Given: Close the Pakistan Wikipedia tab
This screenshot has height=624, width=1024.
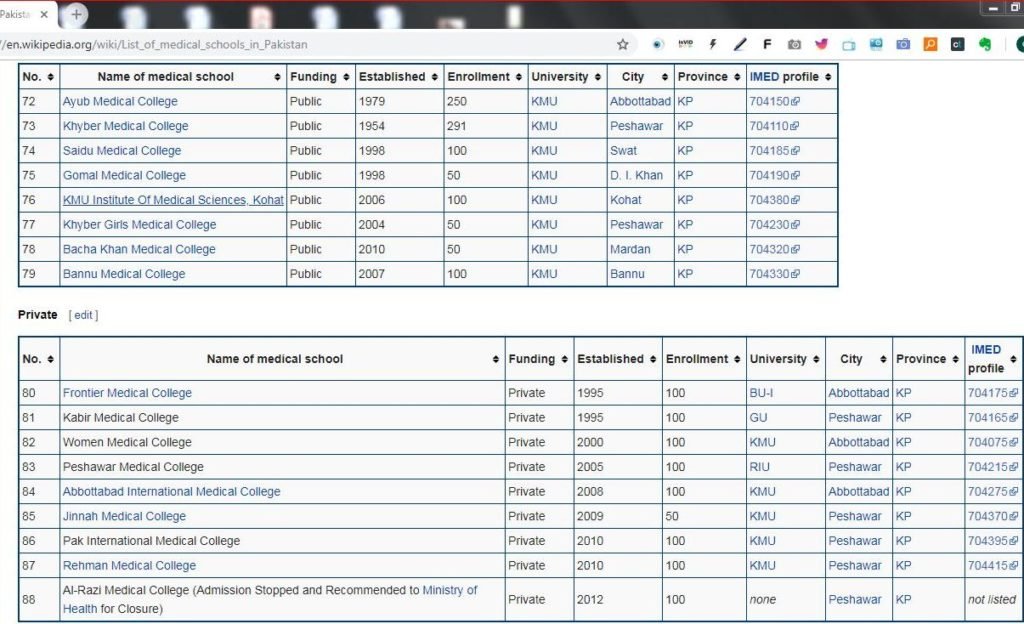Looking at the screenshot, I should point(44,14).
